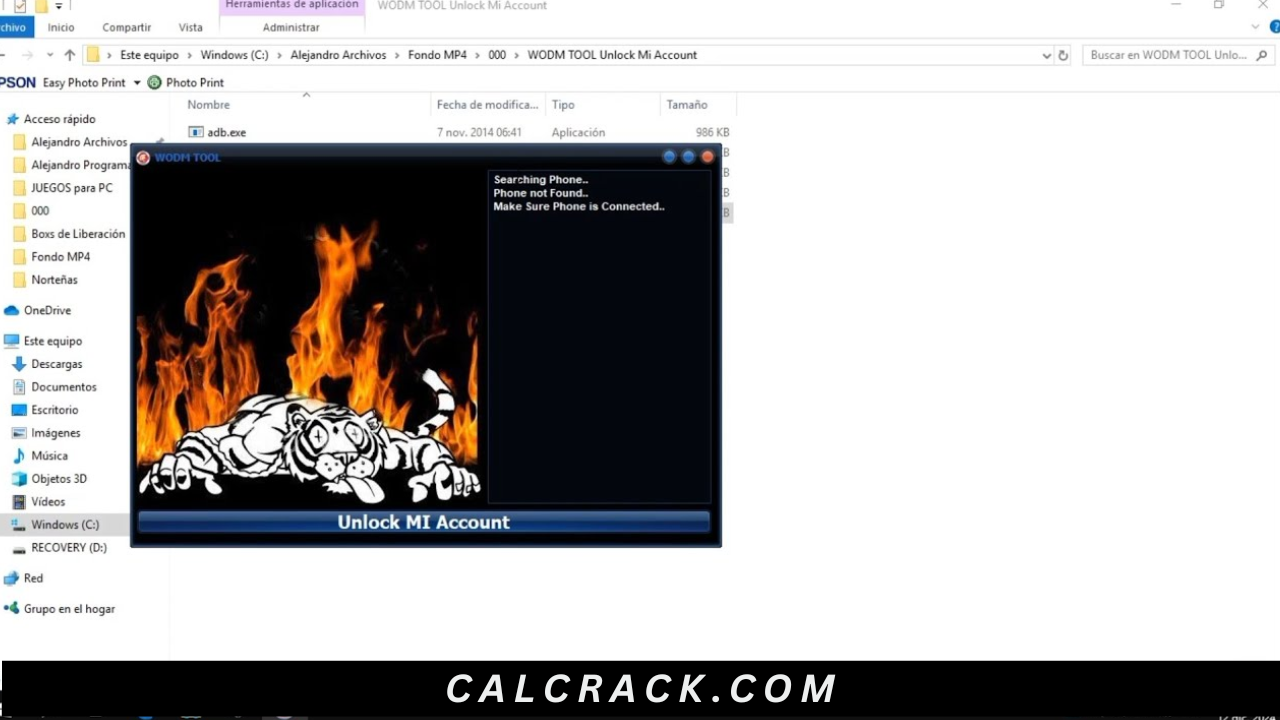Click the refresh icon beside address bar
The image size is (1280, 720).
click(x=1063, y=55)
